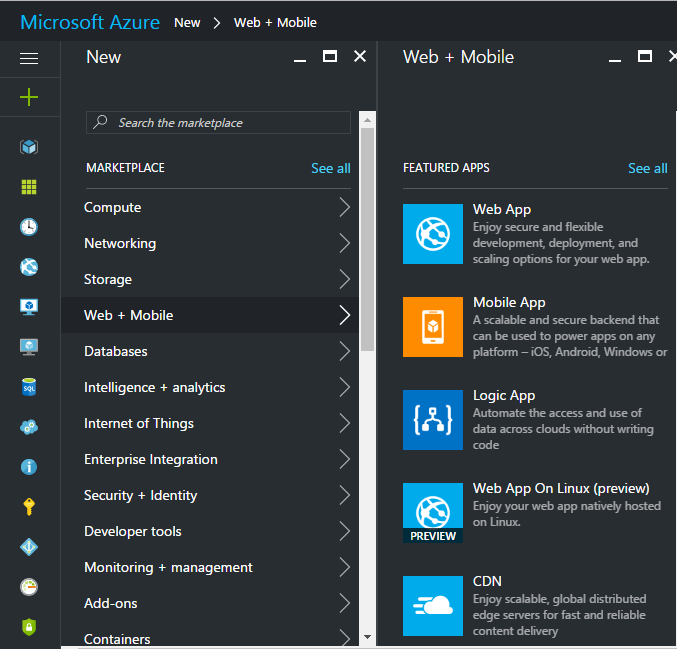Open the Internet of Things category
This screenshot has height=649, width=677.
point(210,423)
